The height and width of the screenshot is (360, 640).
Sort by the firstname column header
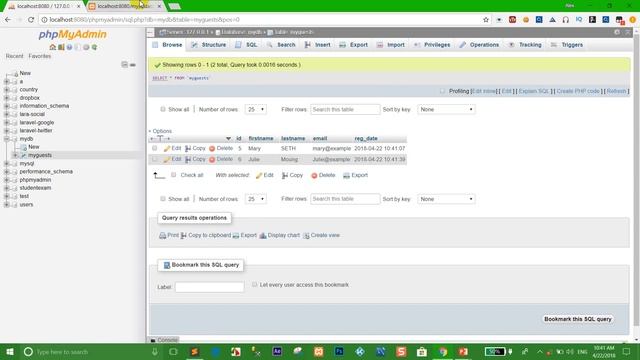(261, 138)
